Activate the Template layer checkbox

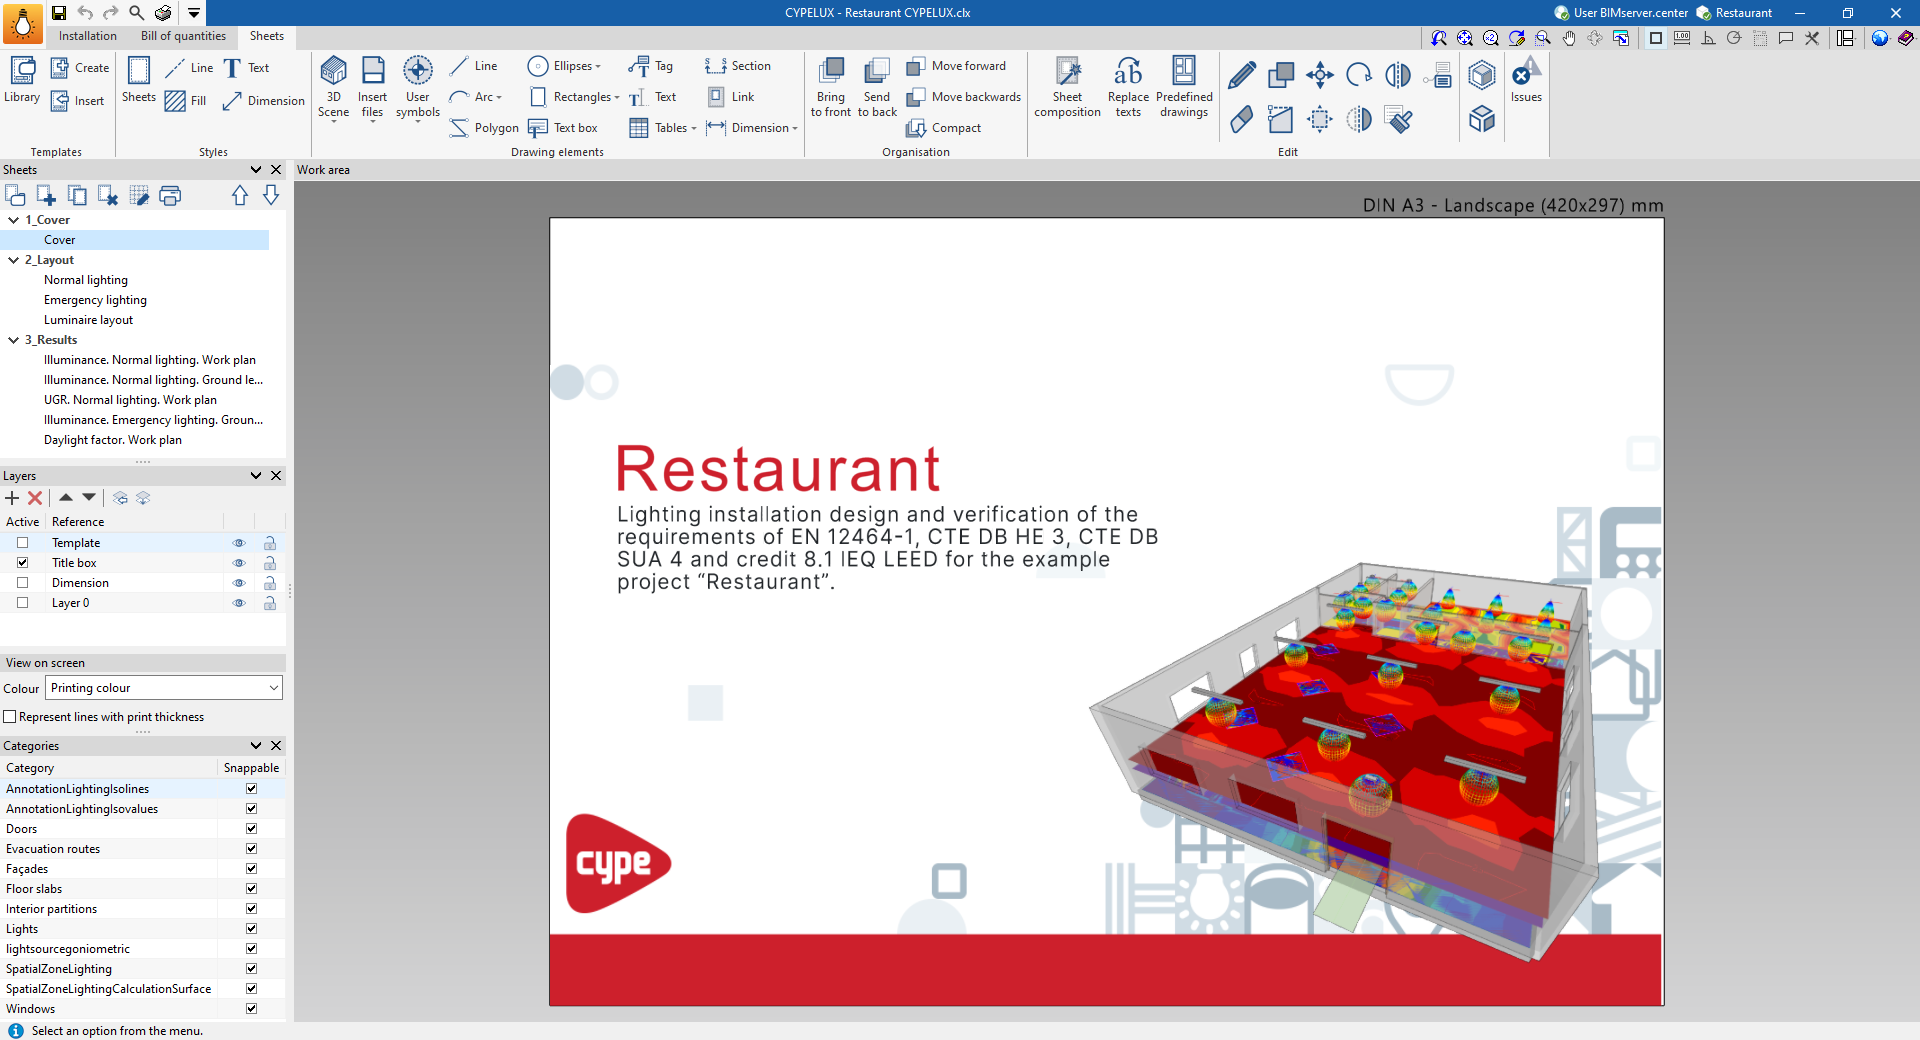tap(22, 543)
